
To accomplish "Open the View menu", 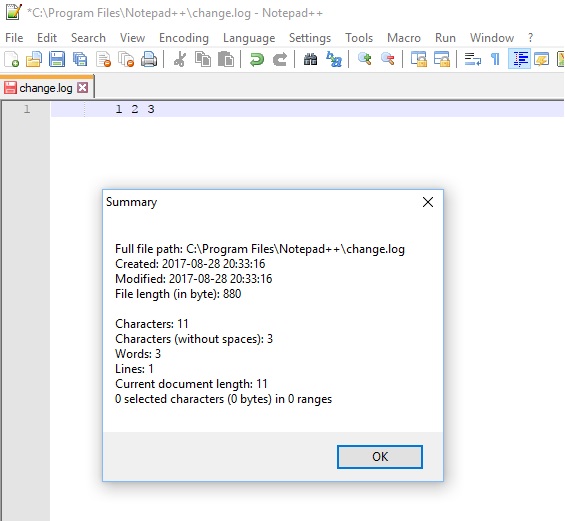I will pos(132,38).
